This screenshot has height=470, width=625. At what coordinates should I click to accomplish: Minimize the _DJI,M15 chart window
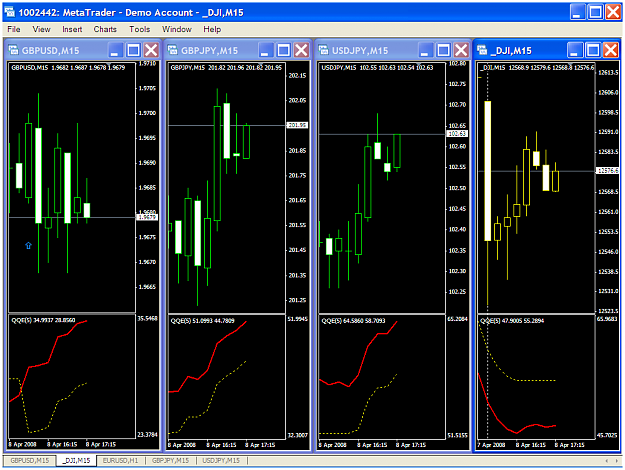pyautogui.click(x=574, y=50)
